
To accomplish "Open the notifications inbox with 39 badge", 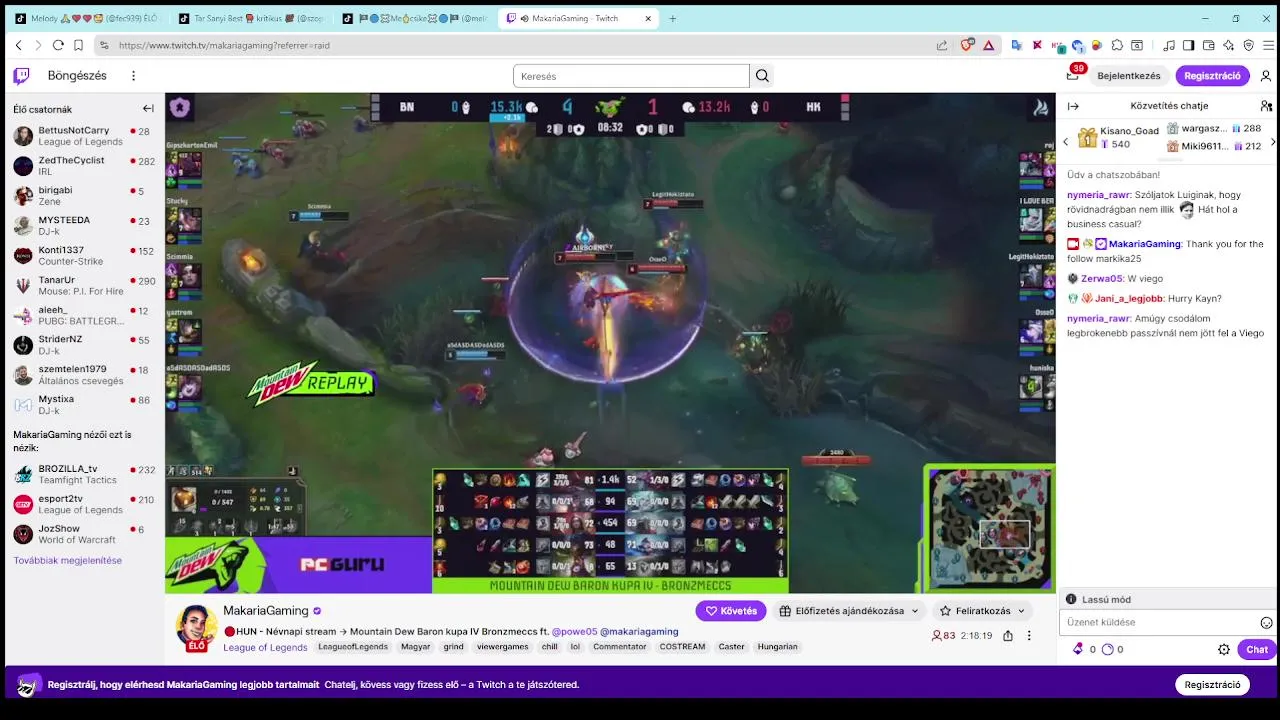I will [x=1073, y=75].
